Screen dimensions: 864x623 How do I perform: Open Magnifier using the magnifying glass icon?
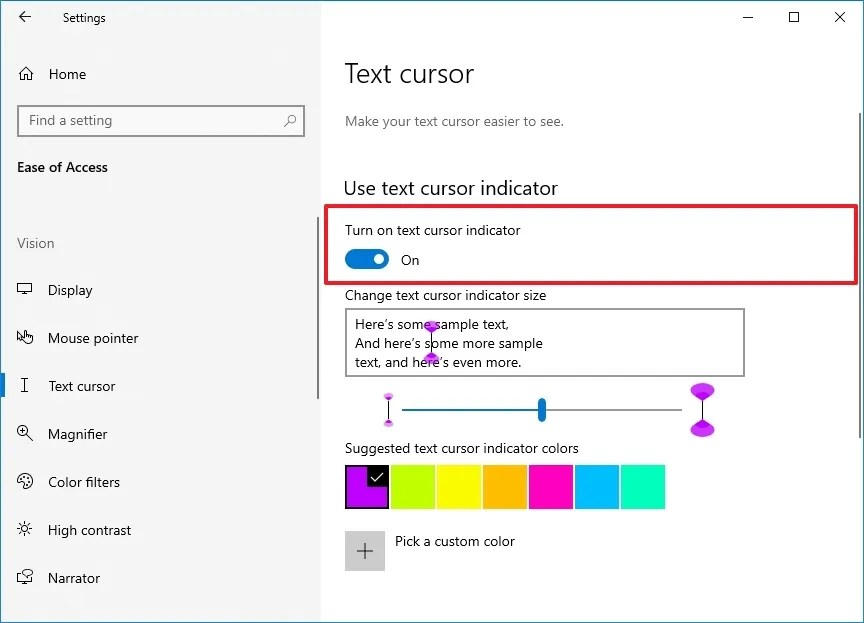[24, 434]
